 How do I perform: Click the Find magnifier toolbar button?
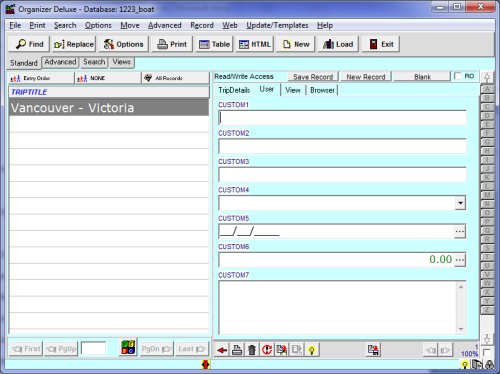(x=29, y=44)
